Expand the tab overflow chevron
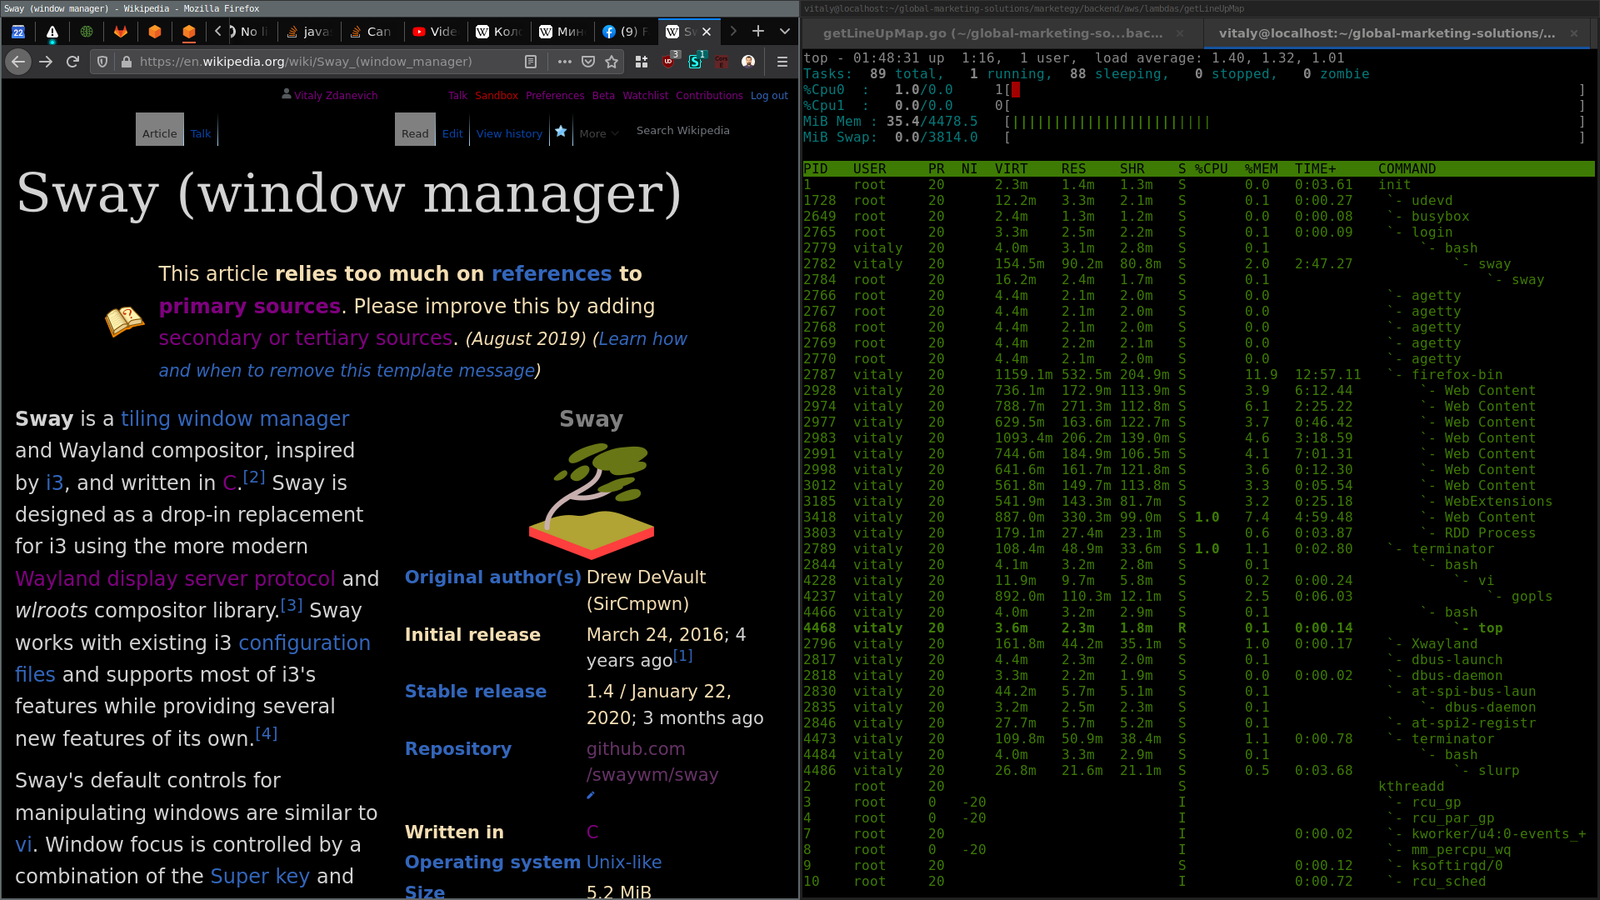 pos(784,31)
